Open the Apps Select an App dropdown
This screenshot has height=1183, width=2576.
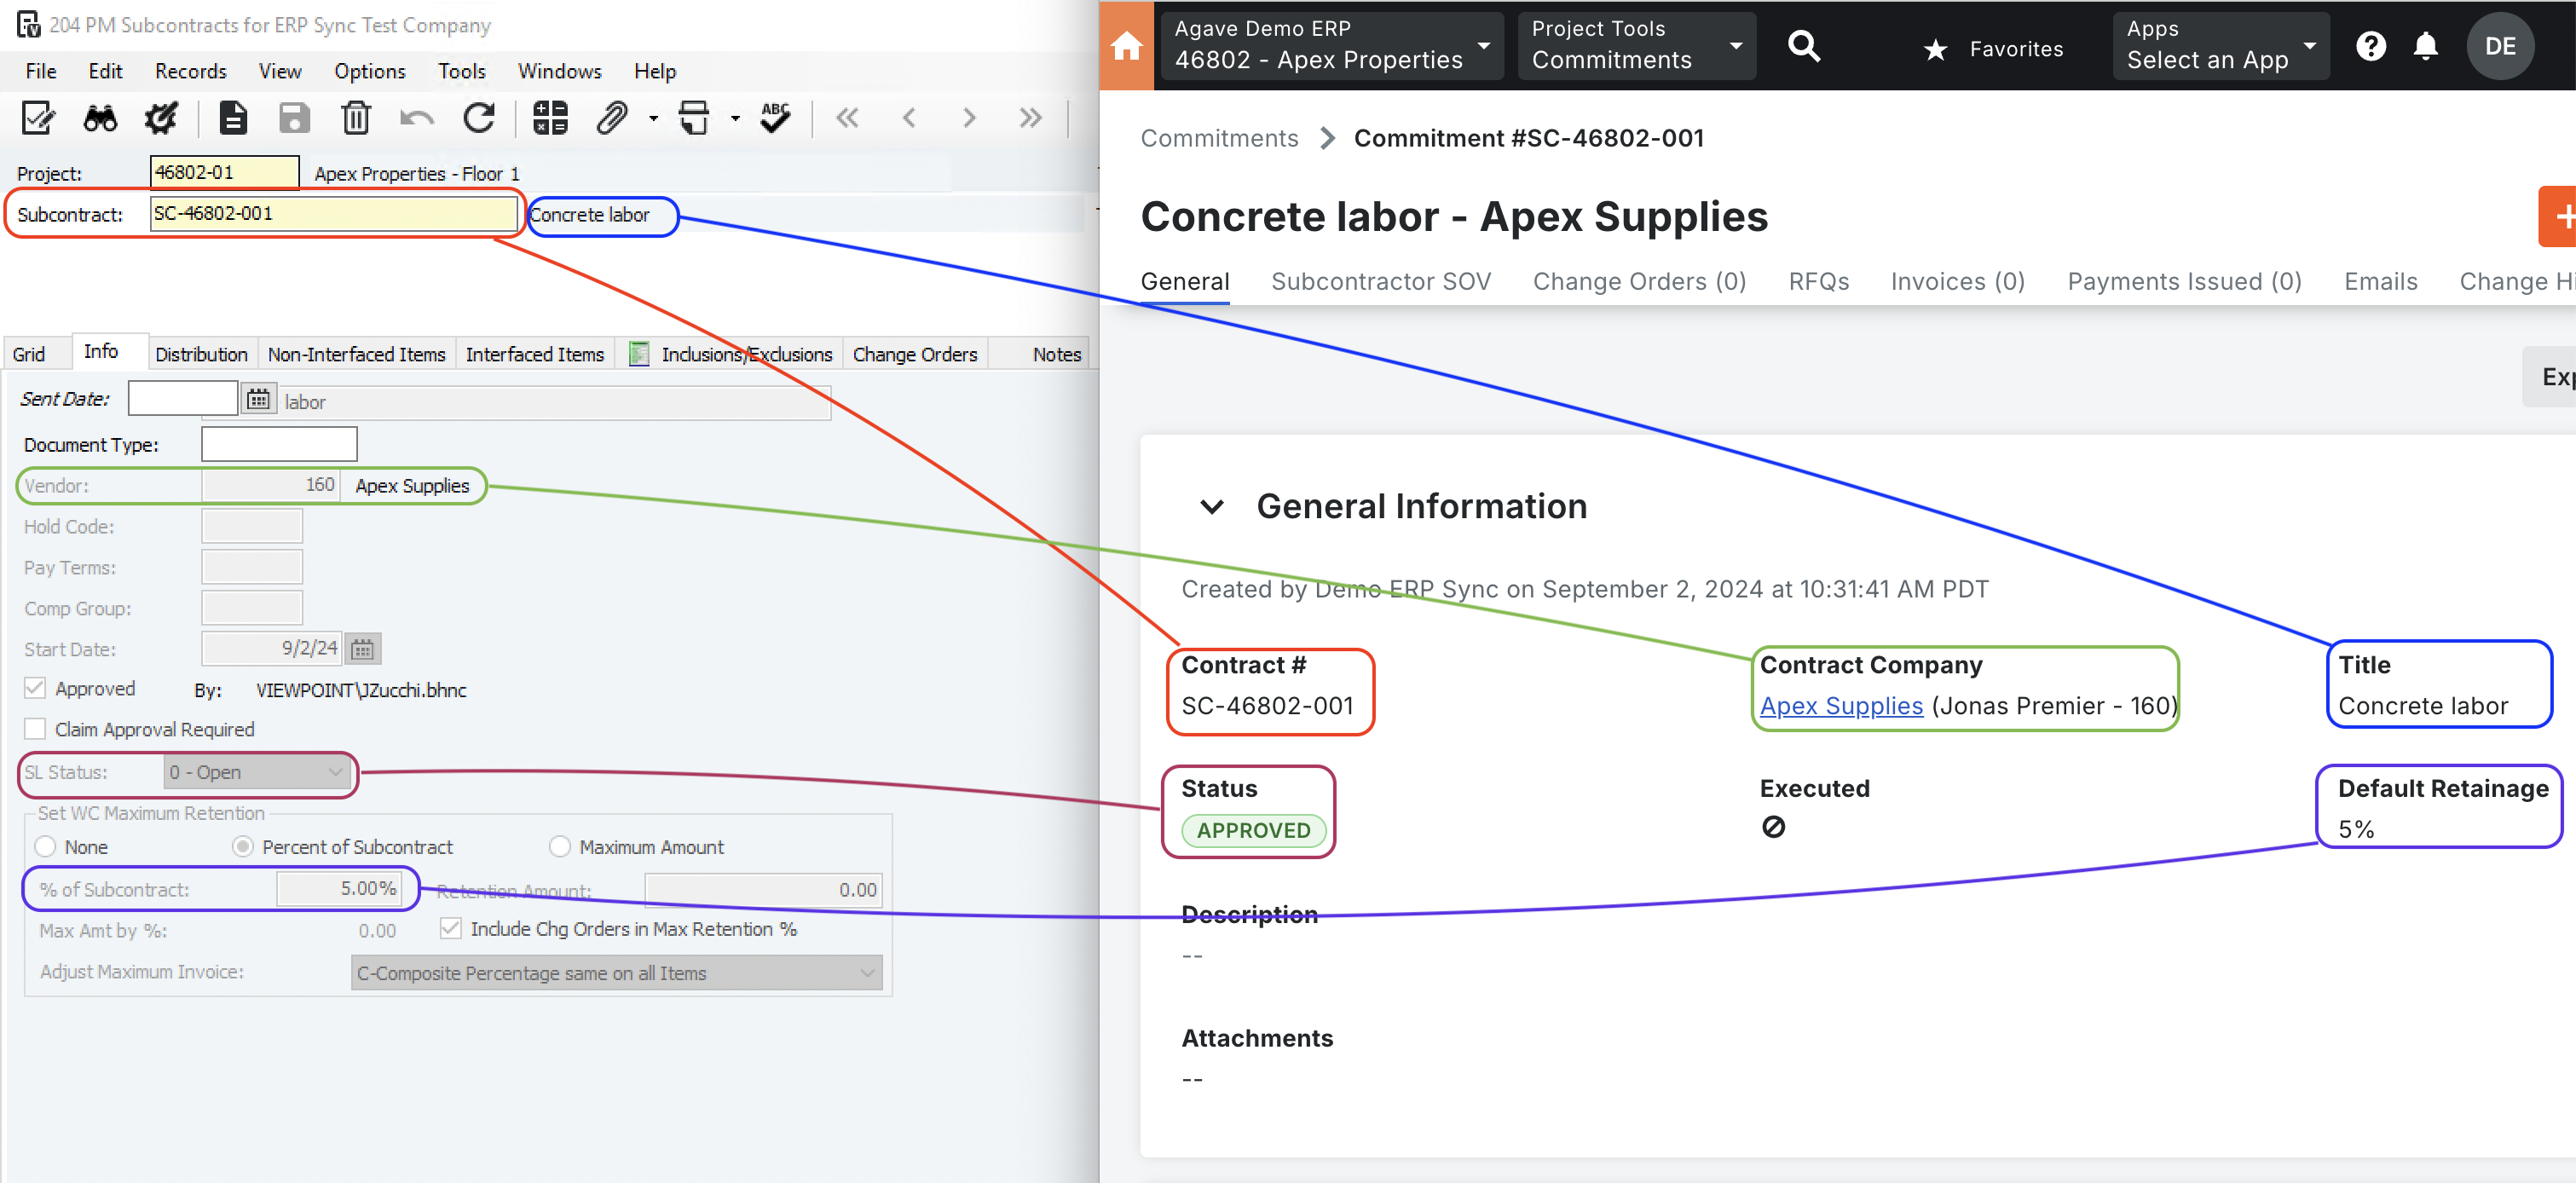point(2221,46)
